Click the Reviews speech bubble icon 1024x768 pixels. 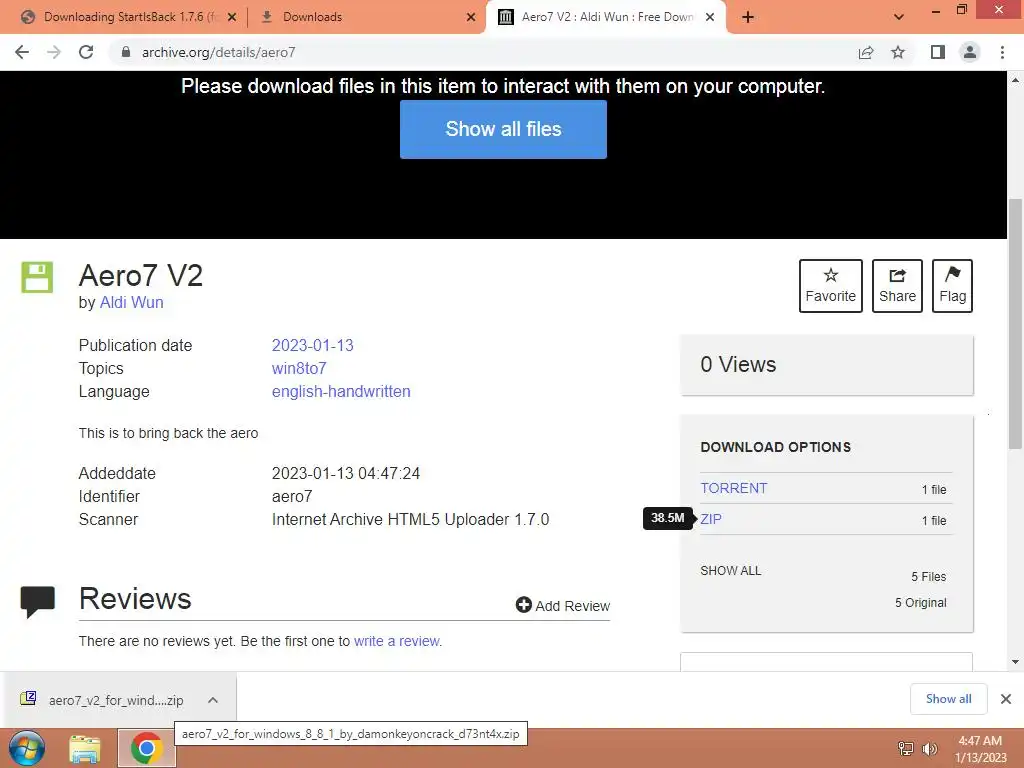click(x=38, y=602)
